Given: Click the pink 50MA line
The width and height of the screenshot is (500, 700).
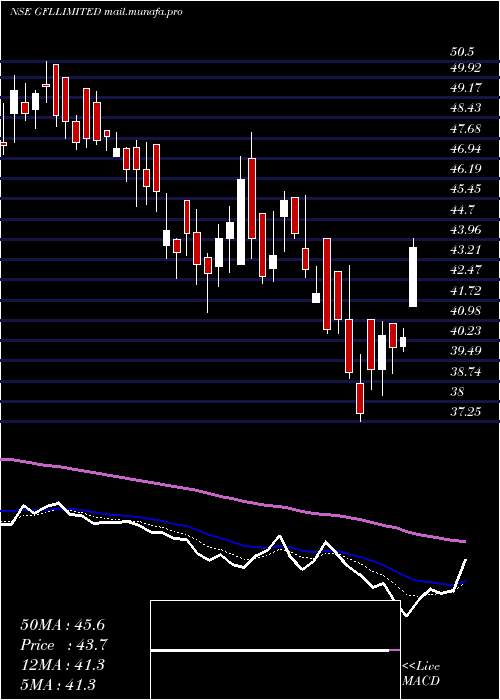Looking at the screenshot, I should pos(232,498).
